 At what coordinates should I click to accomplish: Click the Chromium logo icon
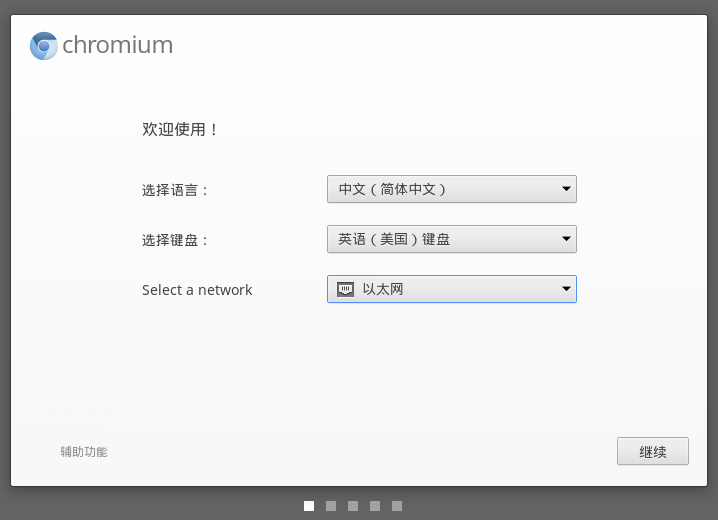pyautogui.click(x=44, y=46)
